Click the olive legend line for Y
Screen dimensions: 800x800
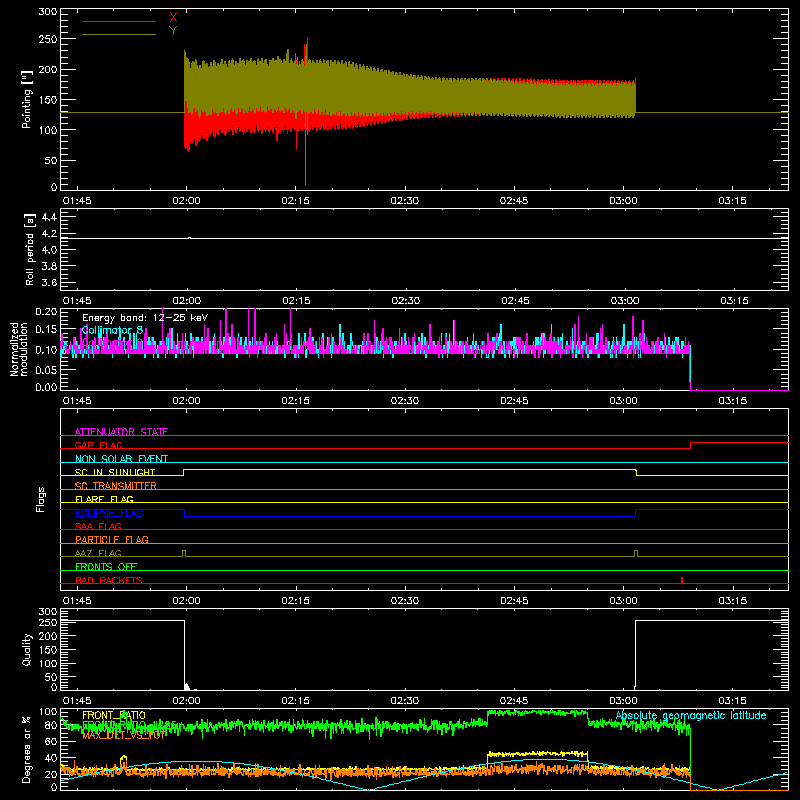pos(119,34)
